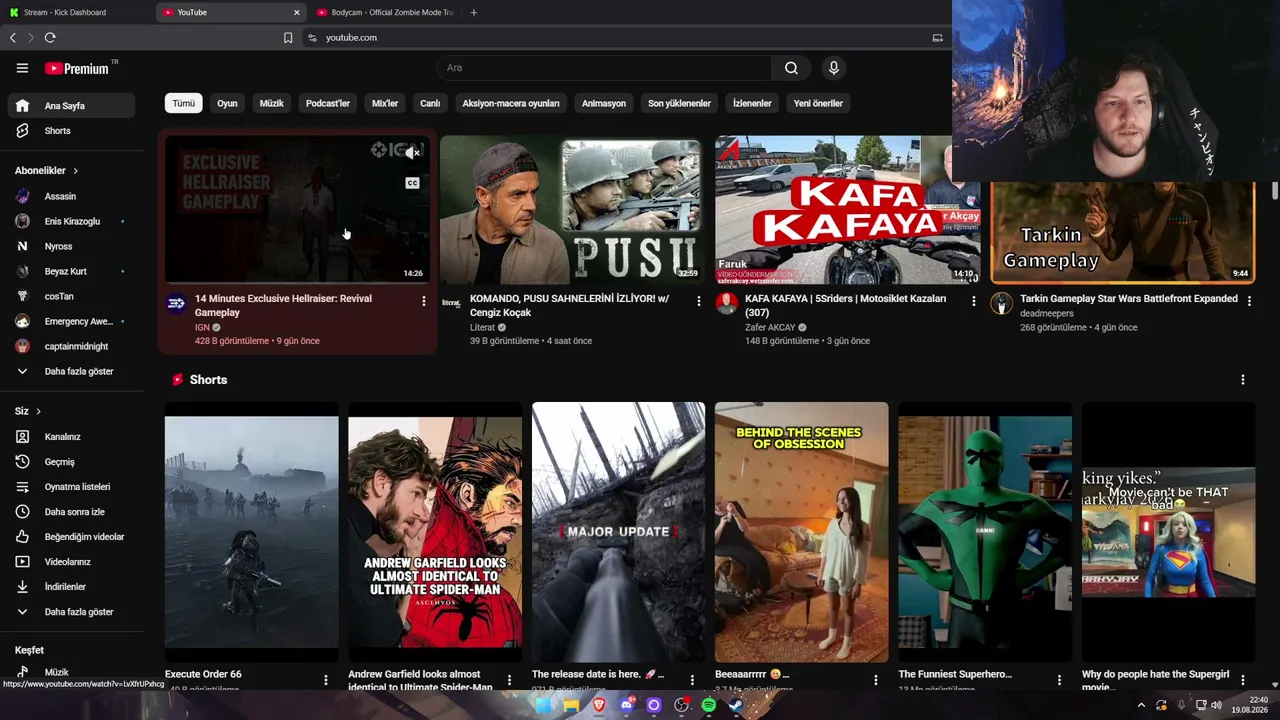The image size is (1280, 720).
Task: Select the Müzik filter chip
Action: [272, 103]
